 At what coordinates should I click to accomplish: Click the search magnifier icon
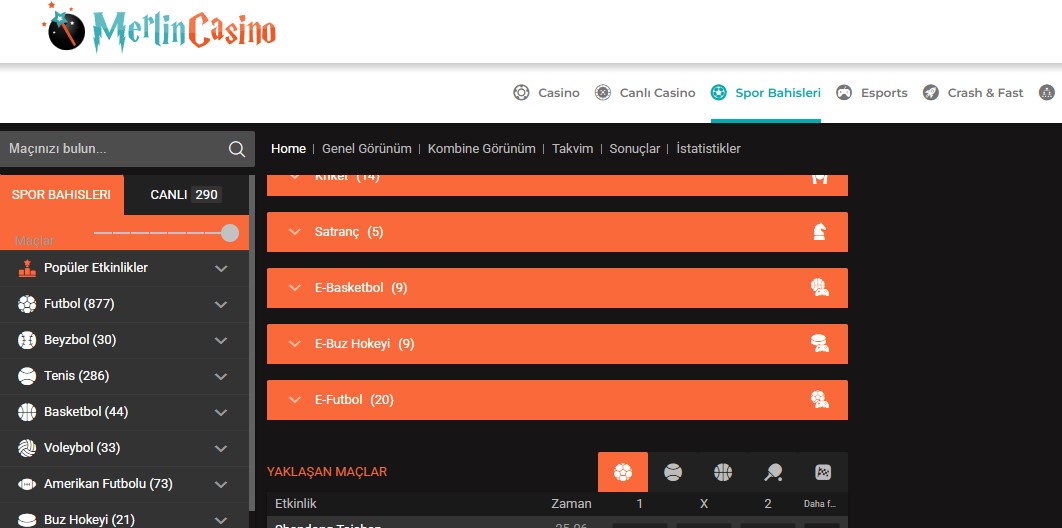pos(237,149)
